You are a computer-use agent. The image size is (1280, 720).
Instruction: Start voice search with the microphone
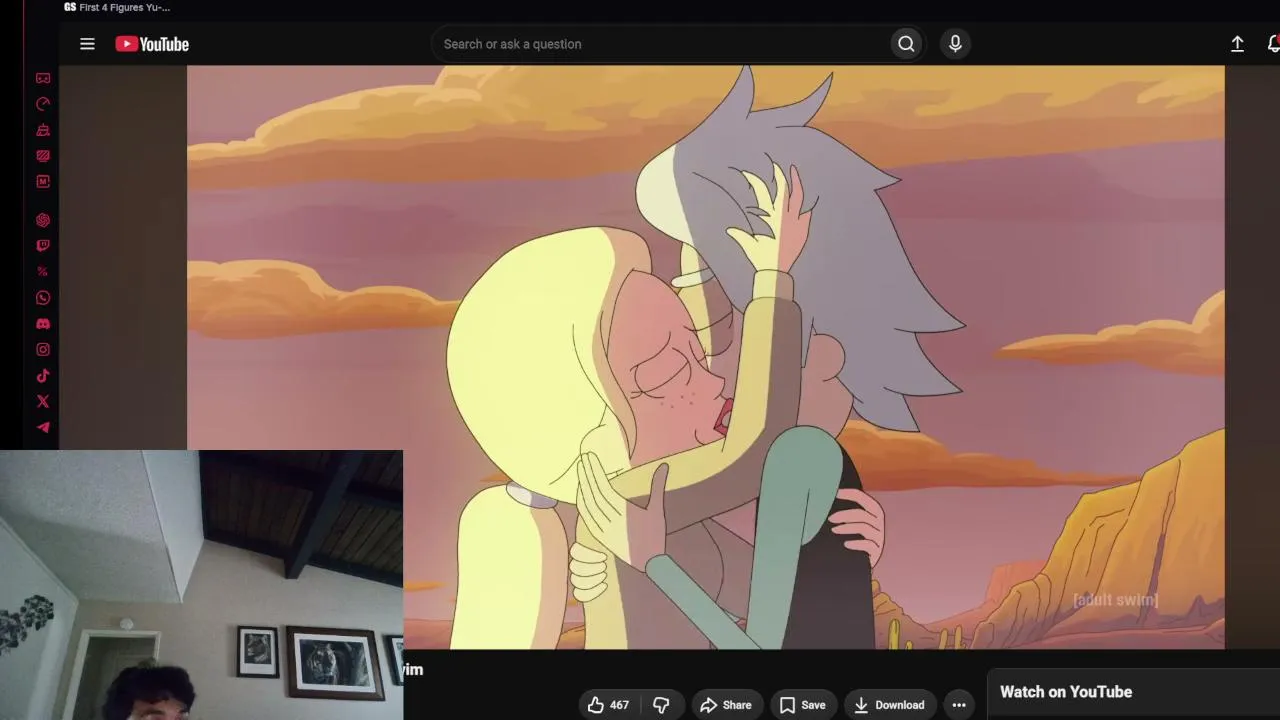point(955,44)
